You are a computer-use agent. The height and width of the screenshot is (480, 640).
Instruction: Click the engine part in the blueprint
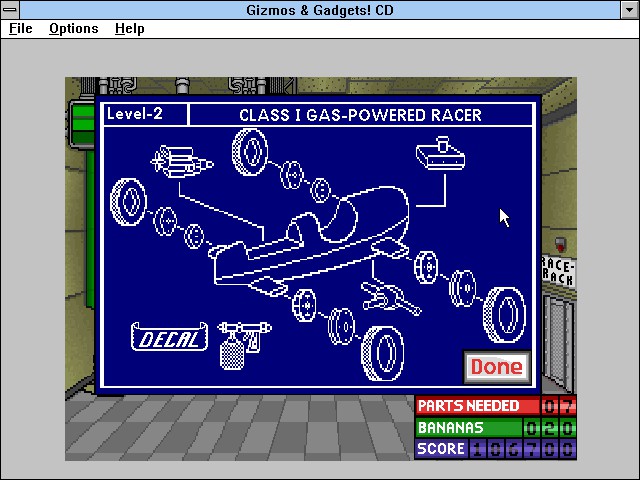pyautogui.click(x=182, y=162)
